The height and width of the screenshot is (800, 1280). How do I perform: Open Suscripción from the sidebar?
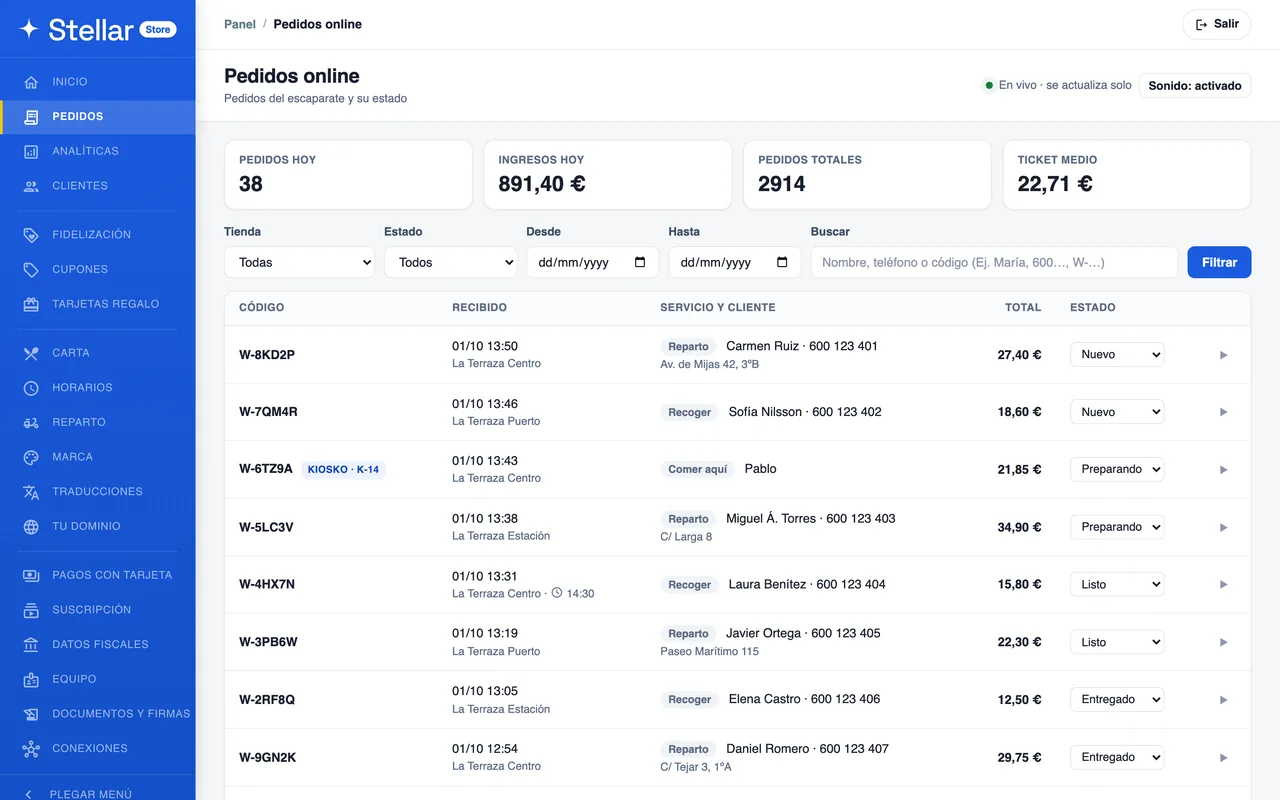pyautogui.click(x=98, y=610)
